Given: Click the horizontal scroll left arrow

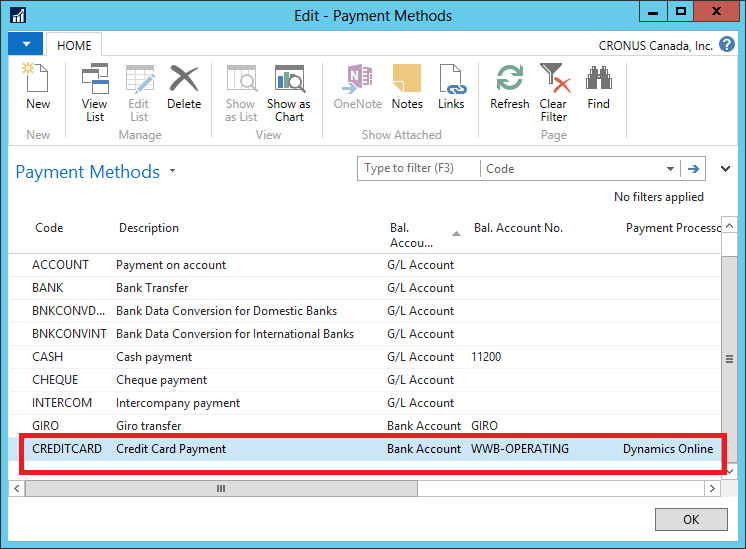Looking at the screenshot, I should [x=17, y=488].
